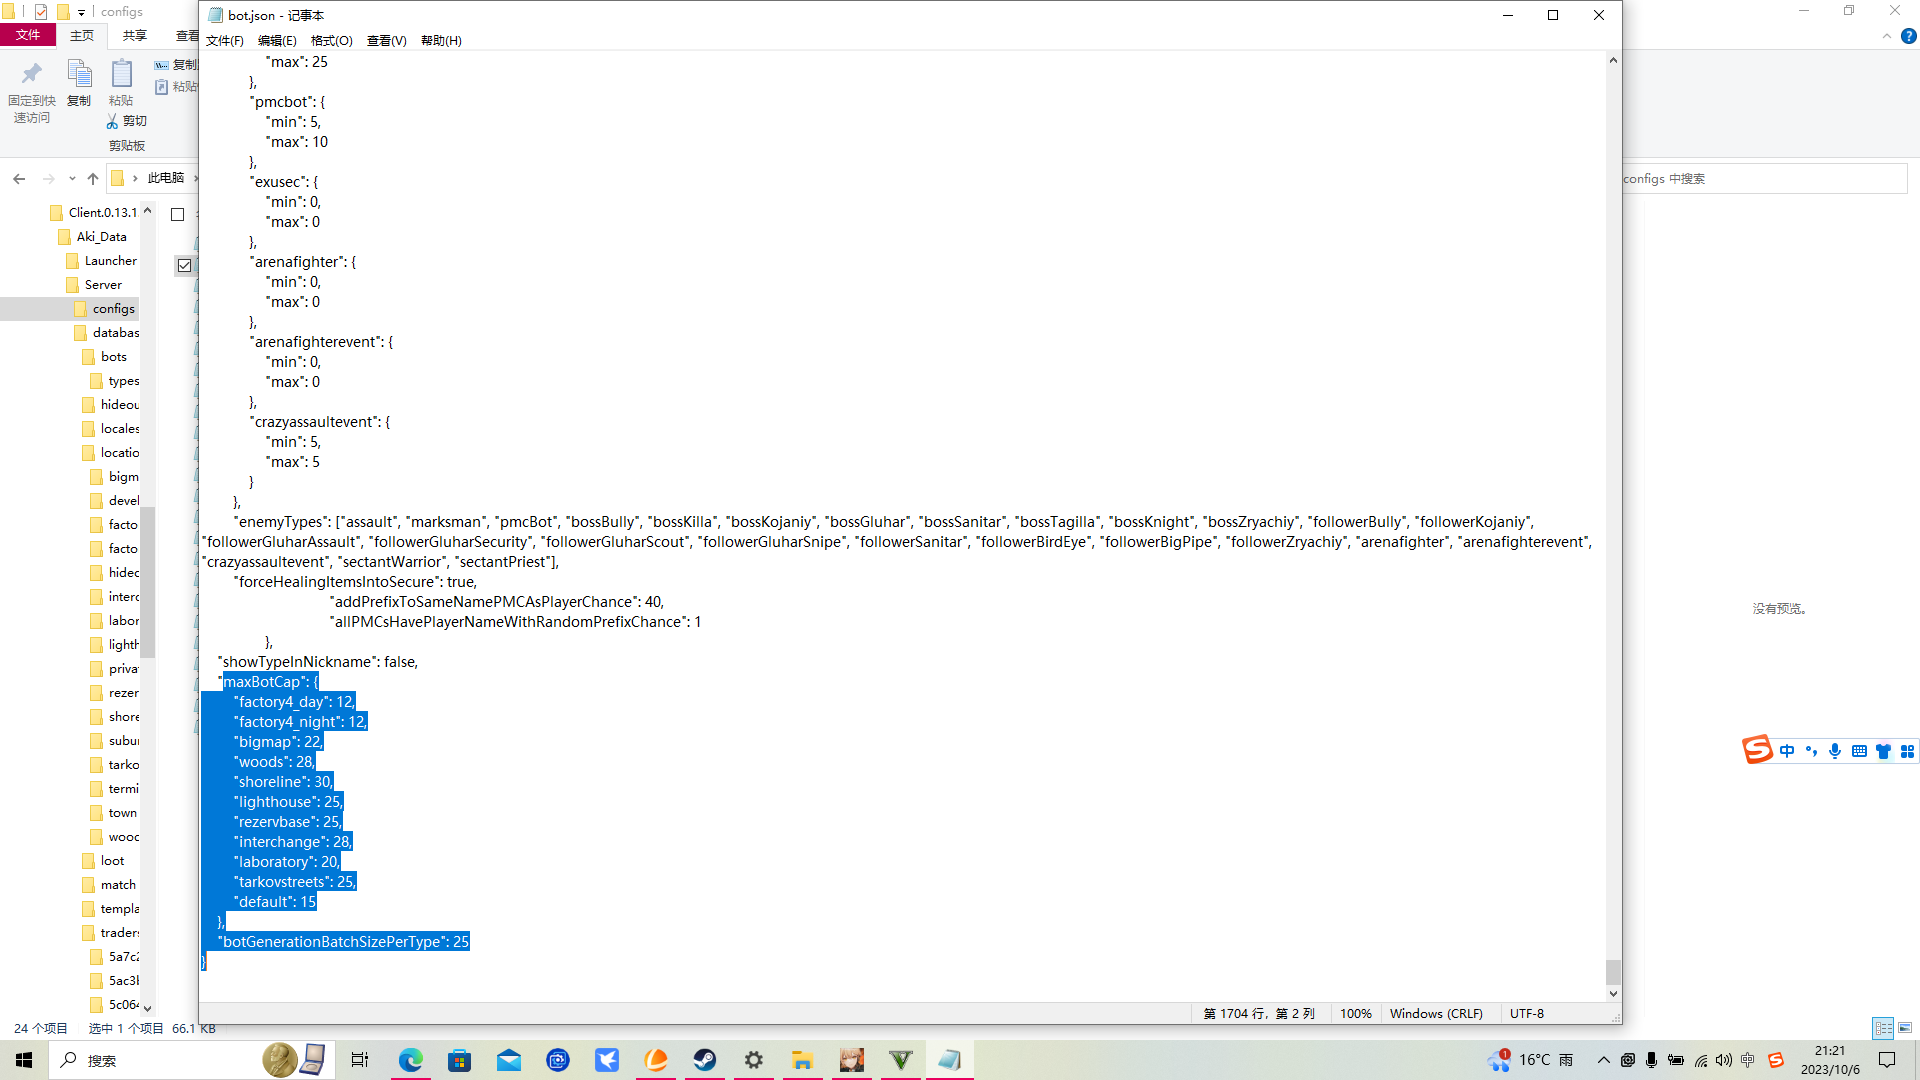Toggle the Chinese/English mode on Sogou bar
Image resolution: width=1920 pixels, height=1080 pixels.
coord(1787,751)
